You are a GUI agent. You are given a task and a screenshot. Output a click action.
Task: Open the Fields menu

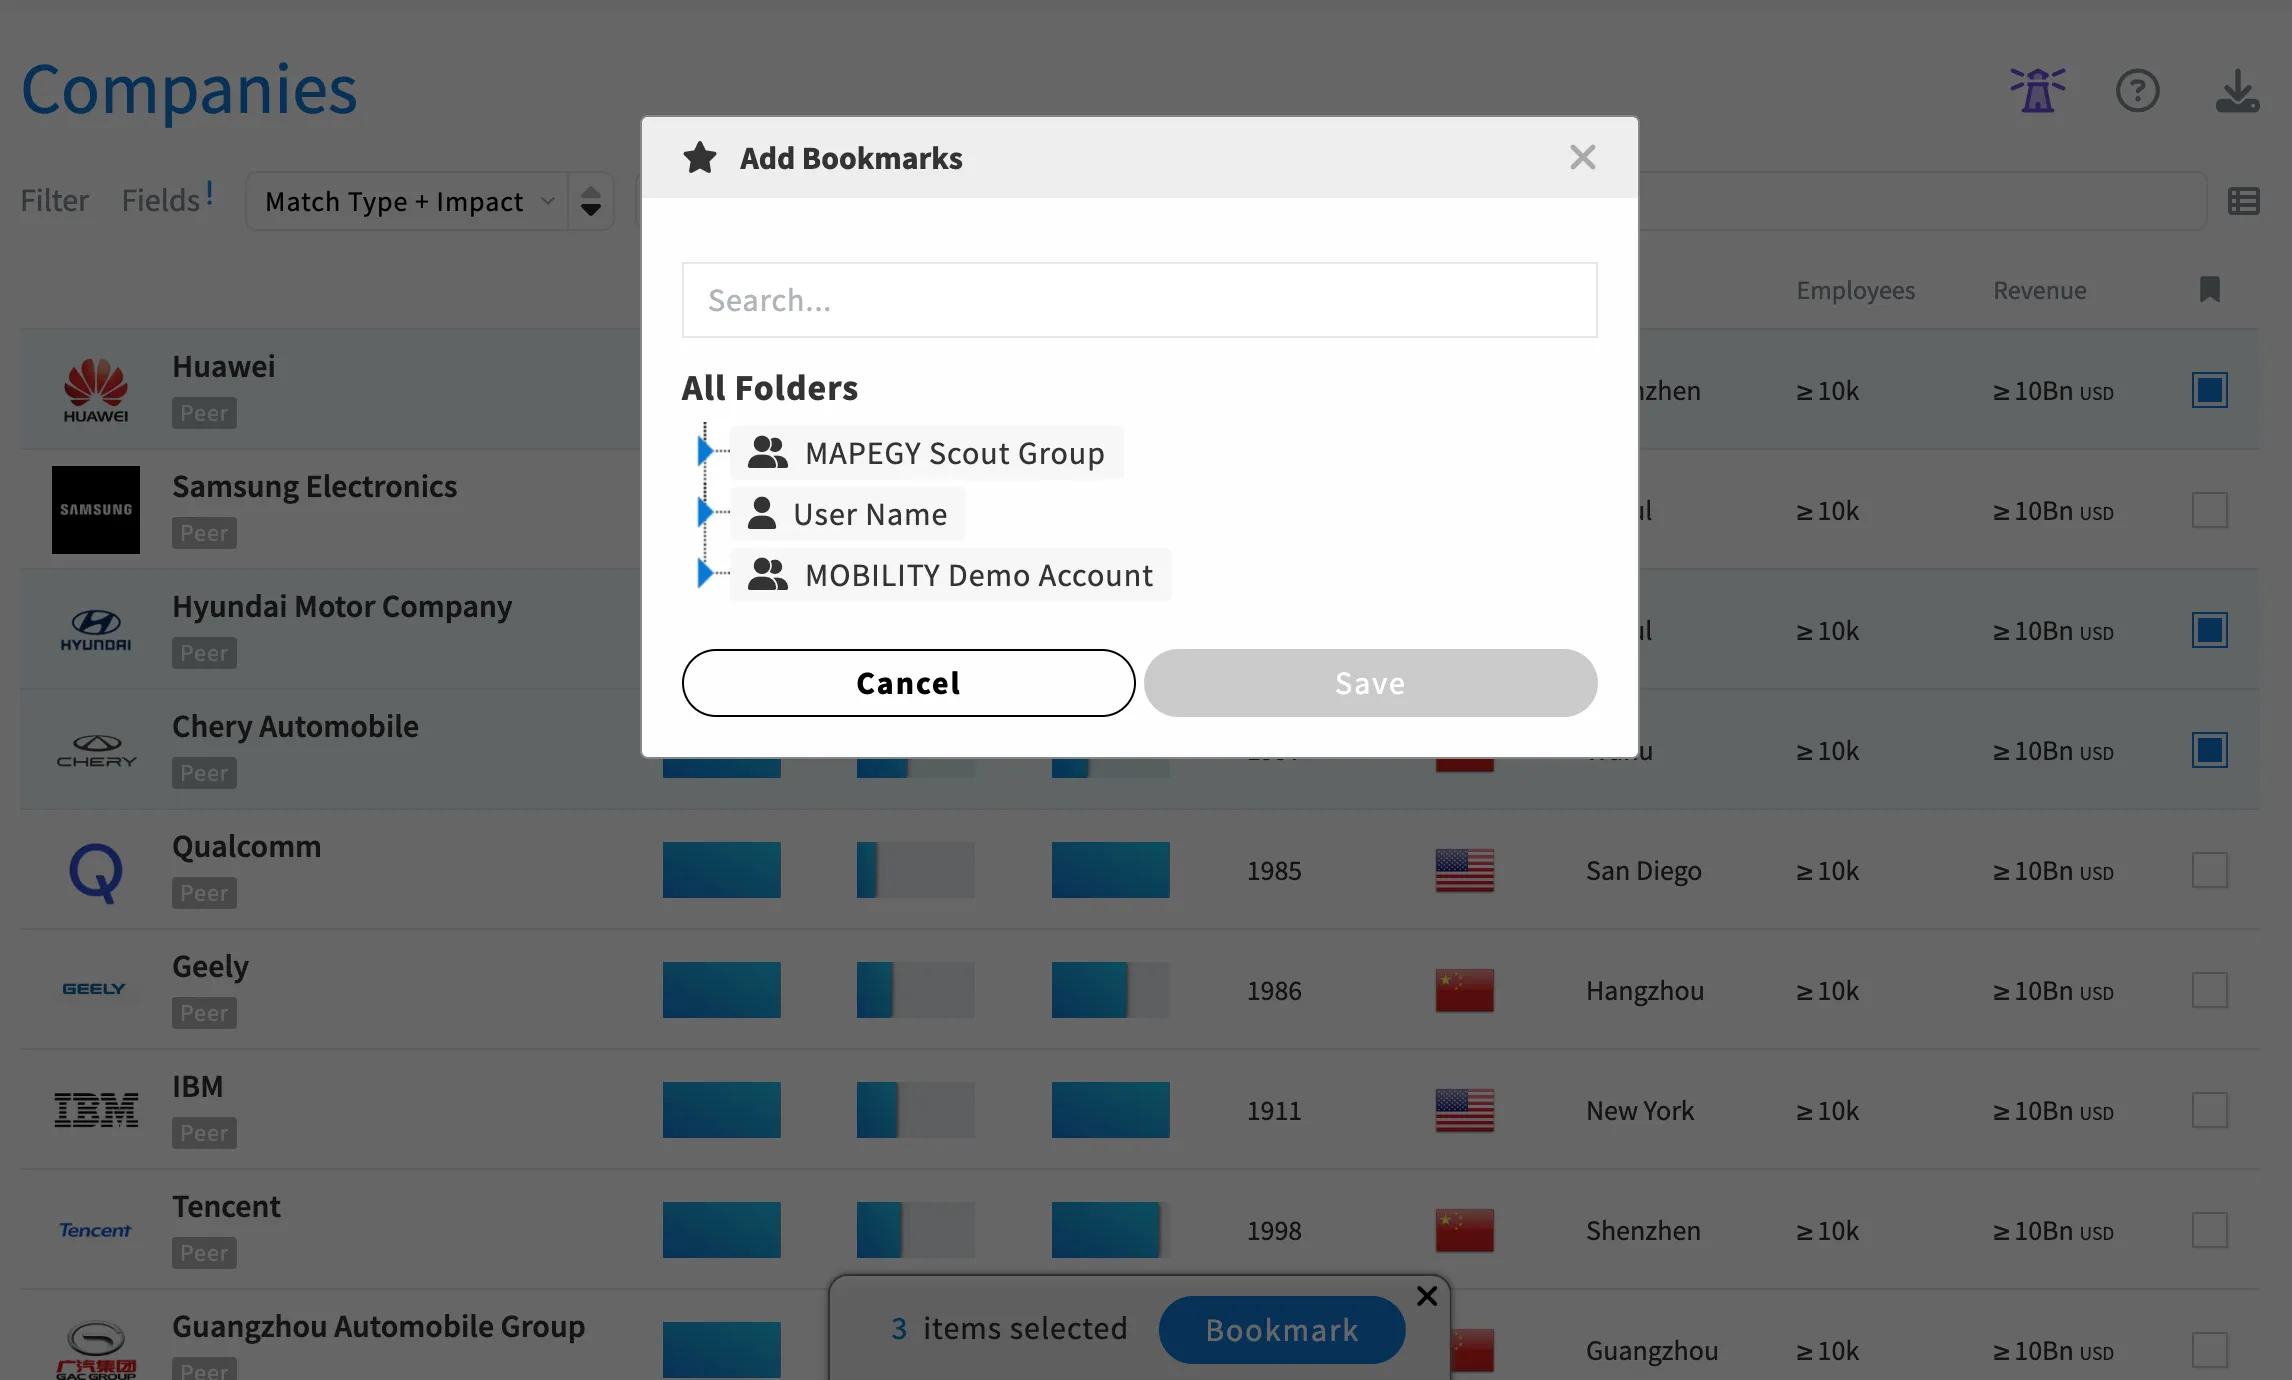coord(160,200)
